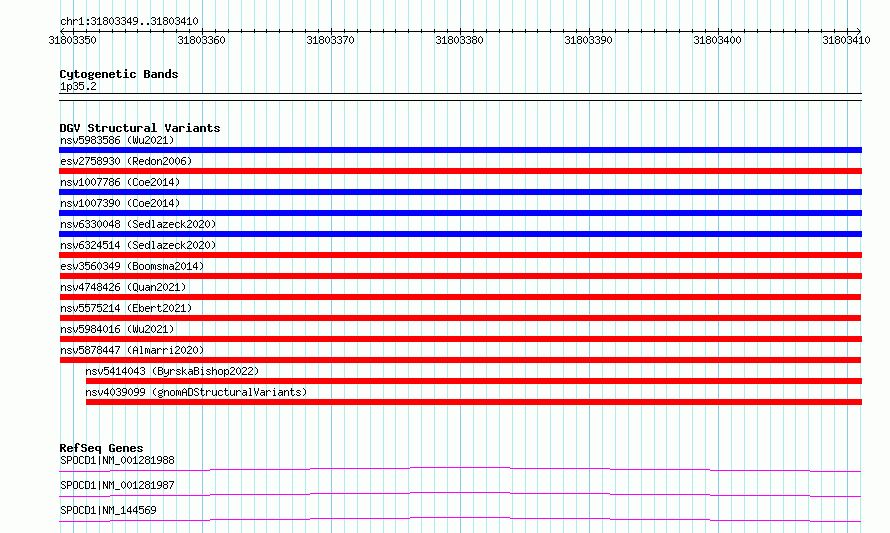This screenshot has width=890, height=533.
Task: Select the magenta line under SPOCD1|NM_144569
Action: click(x=460, y=519)
